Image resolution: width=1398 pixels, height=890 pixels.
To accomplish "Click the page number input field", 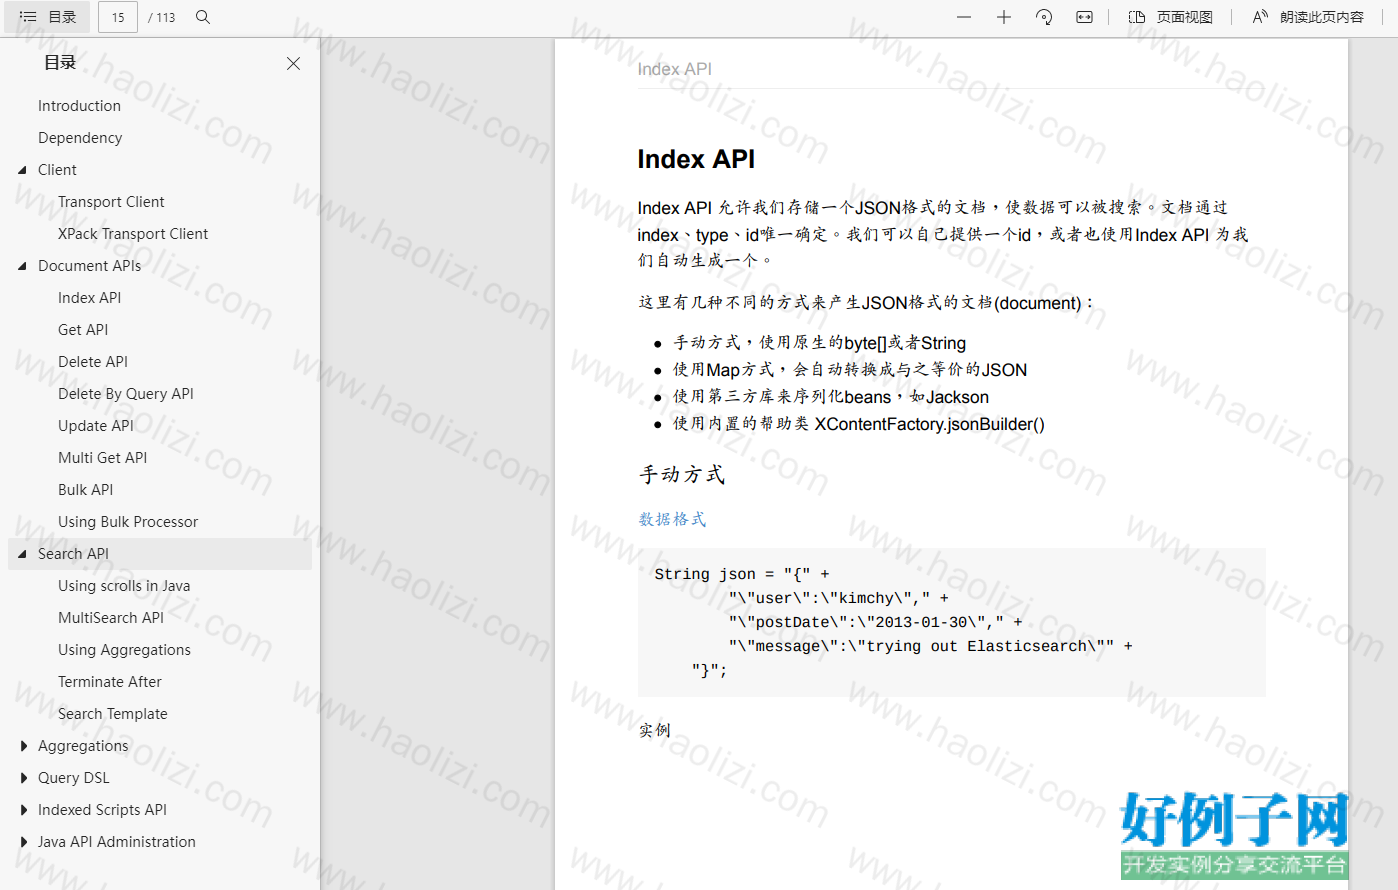I will point(118,17).
